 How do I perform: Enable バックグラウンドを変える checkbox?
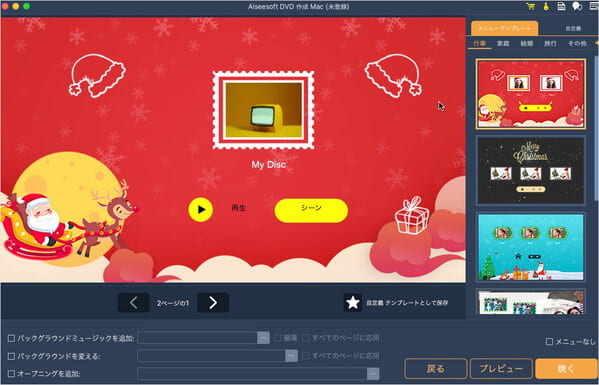coord(11,356)
